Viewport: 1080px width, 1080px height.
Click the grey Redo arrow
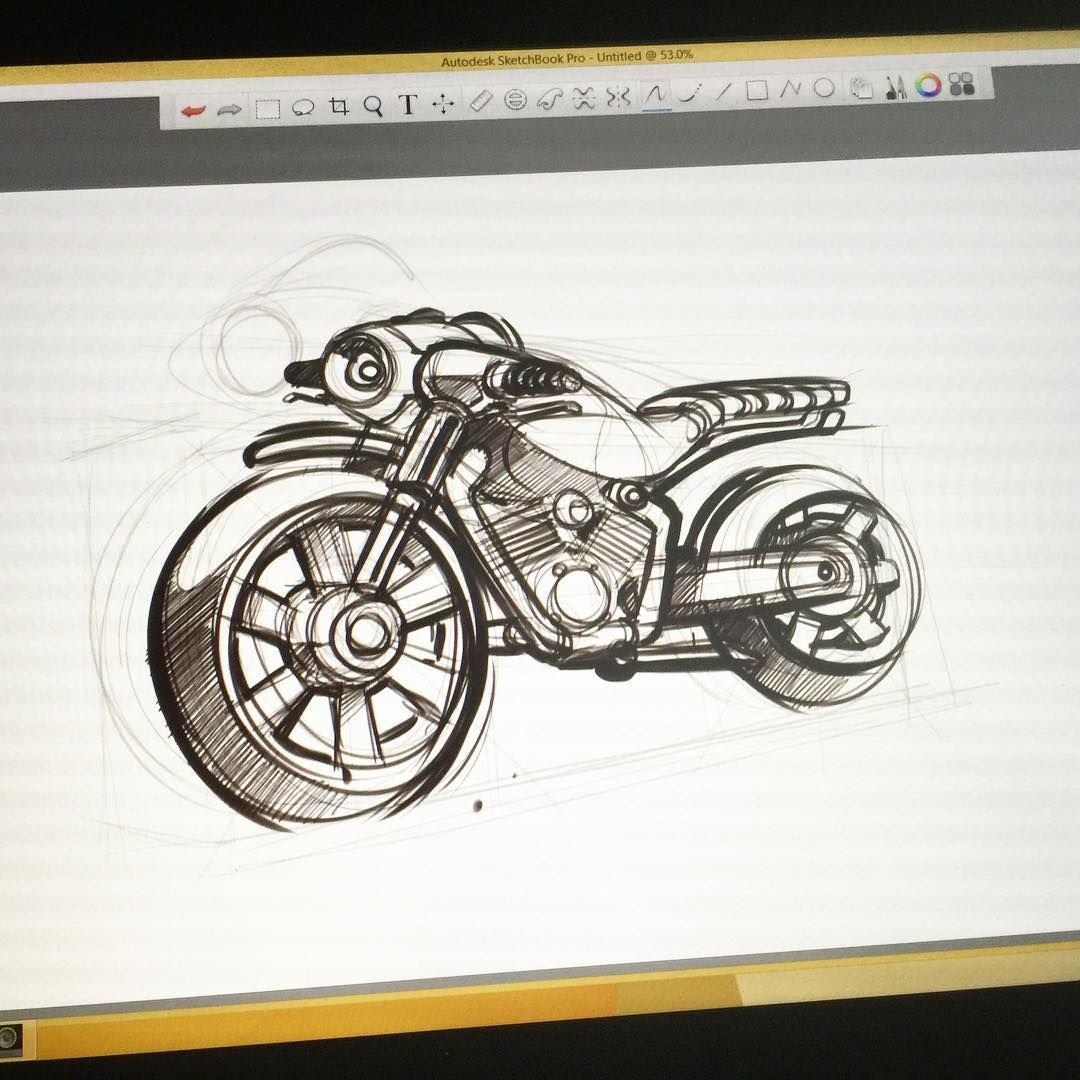tap(229, 108)
